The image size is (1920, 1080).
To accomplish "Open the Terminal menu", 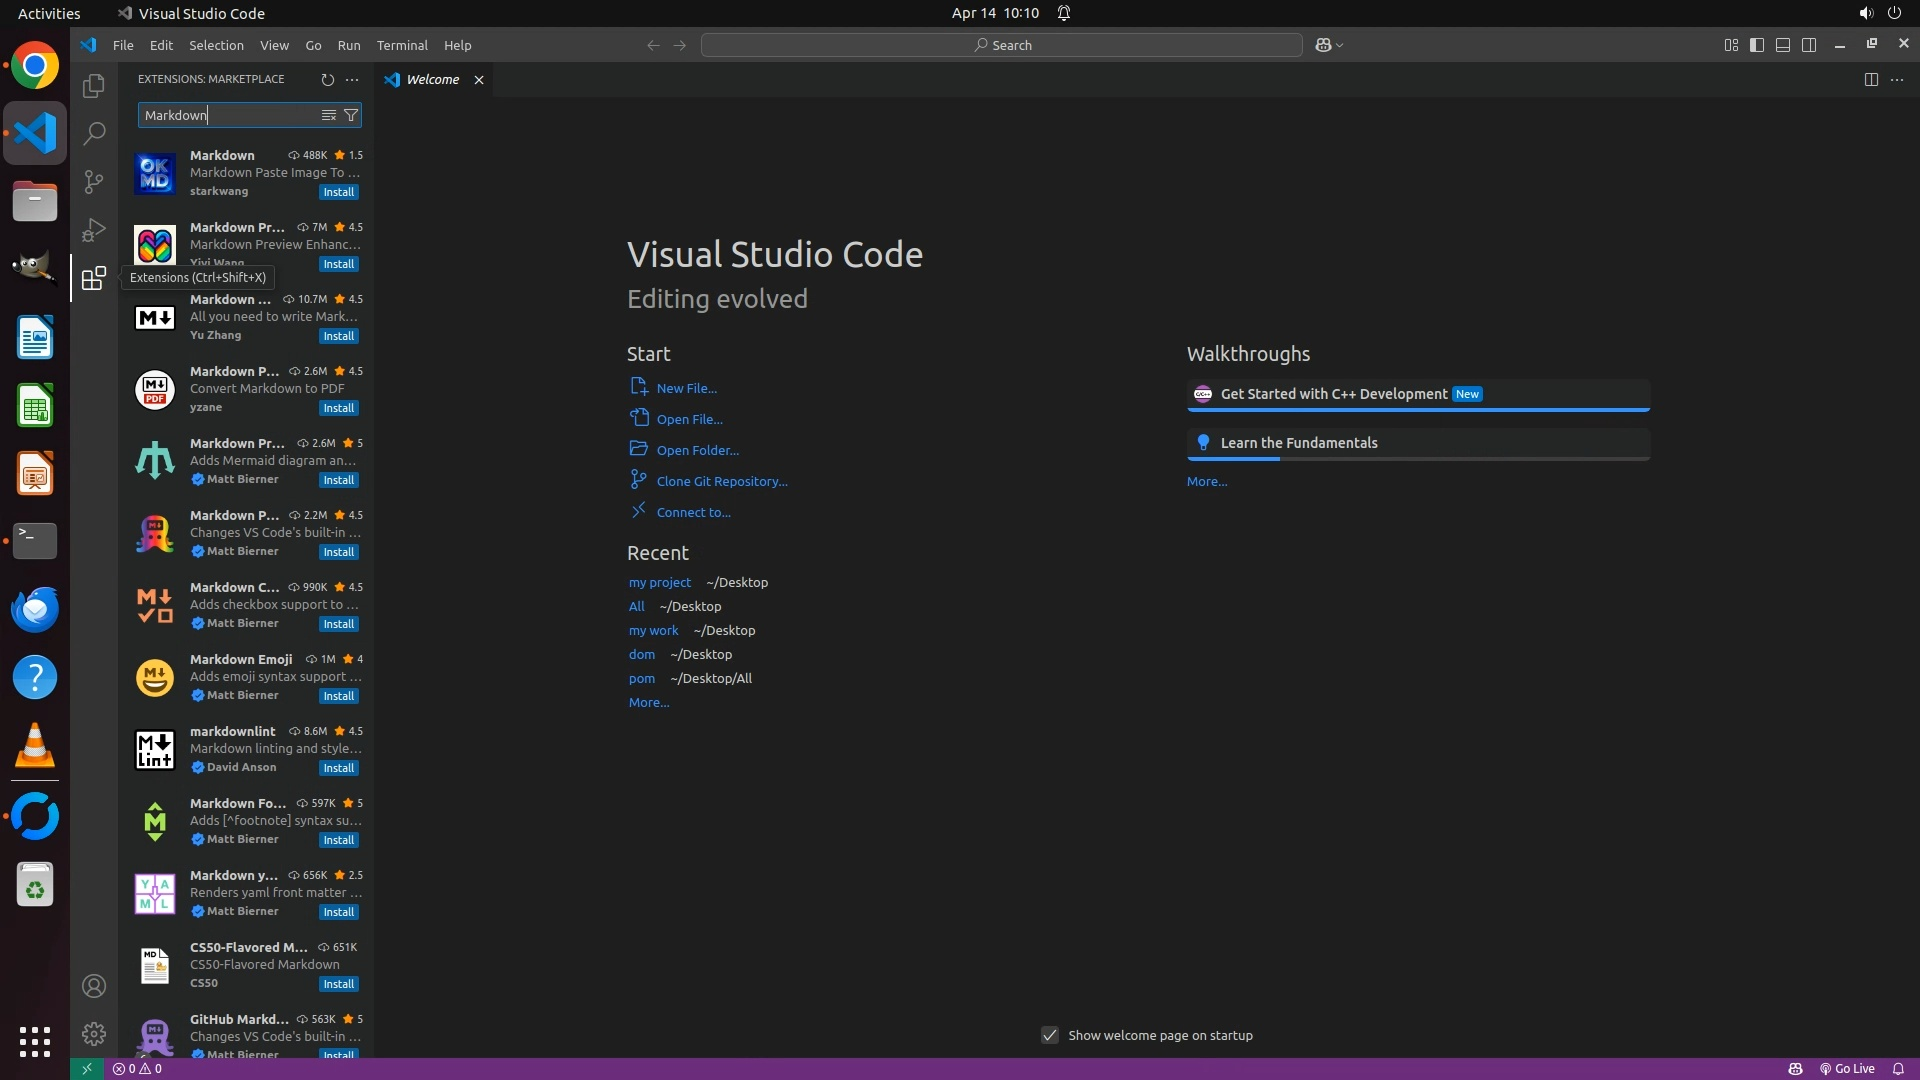I will [x=401, y=45].
